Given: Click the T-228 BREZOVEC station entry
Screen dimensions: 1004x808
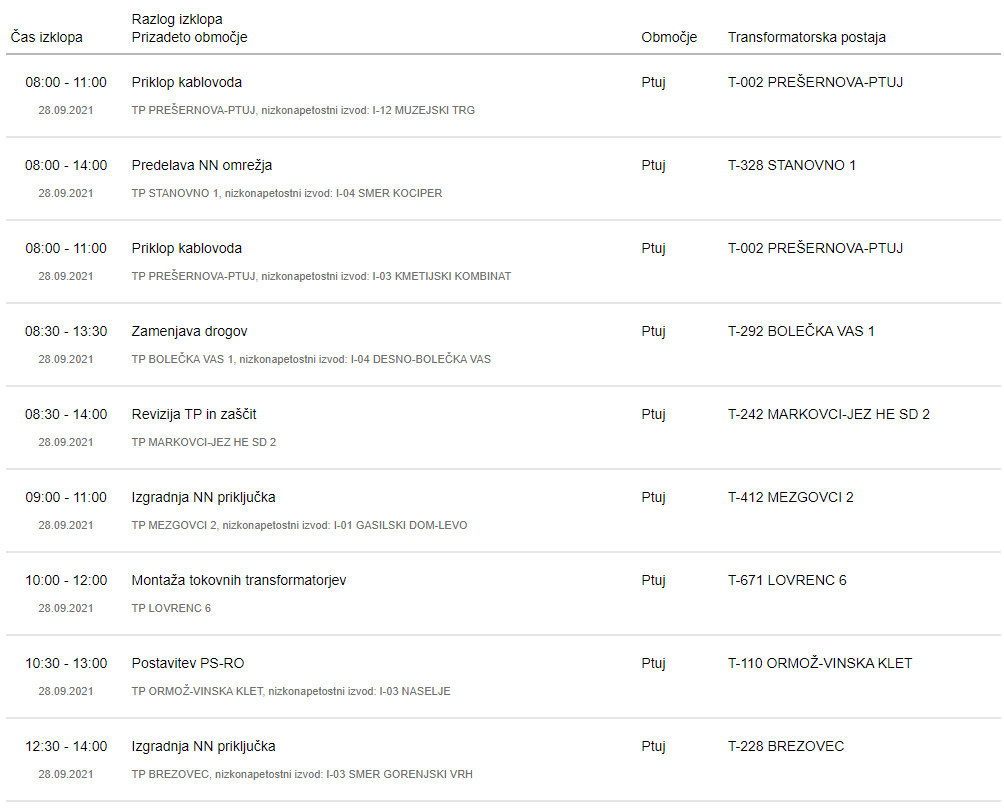Looking at the screenshot, I should 786,746.
